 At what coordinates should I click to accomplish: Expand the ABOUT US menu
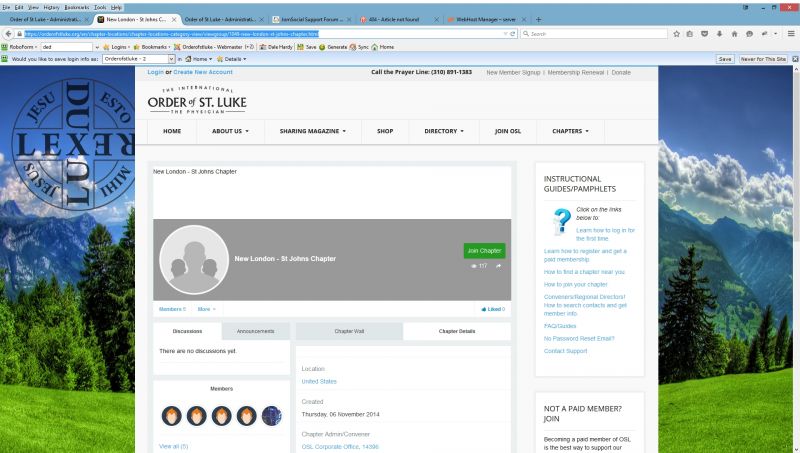tap(230, 131)
